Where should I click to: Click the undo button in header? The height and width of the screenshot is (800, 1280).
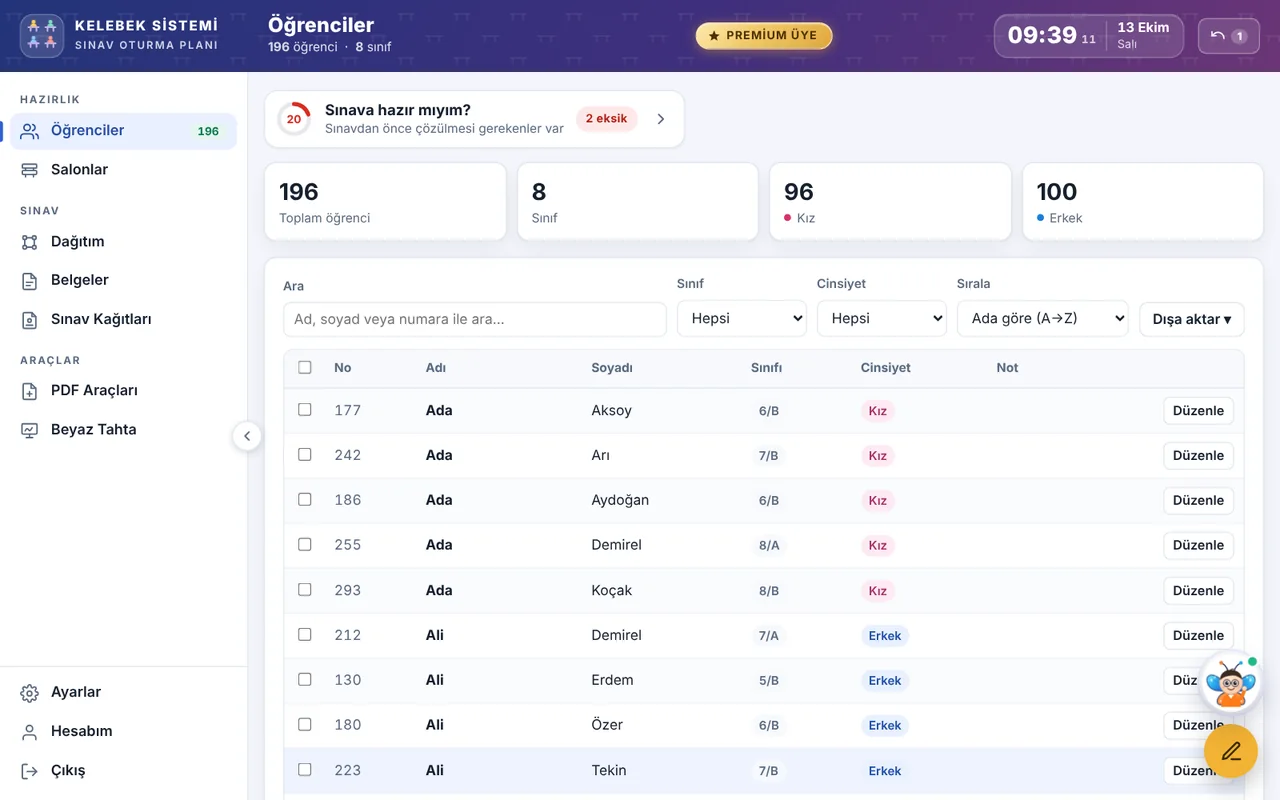pos(1229,36)
